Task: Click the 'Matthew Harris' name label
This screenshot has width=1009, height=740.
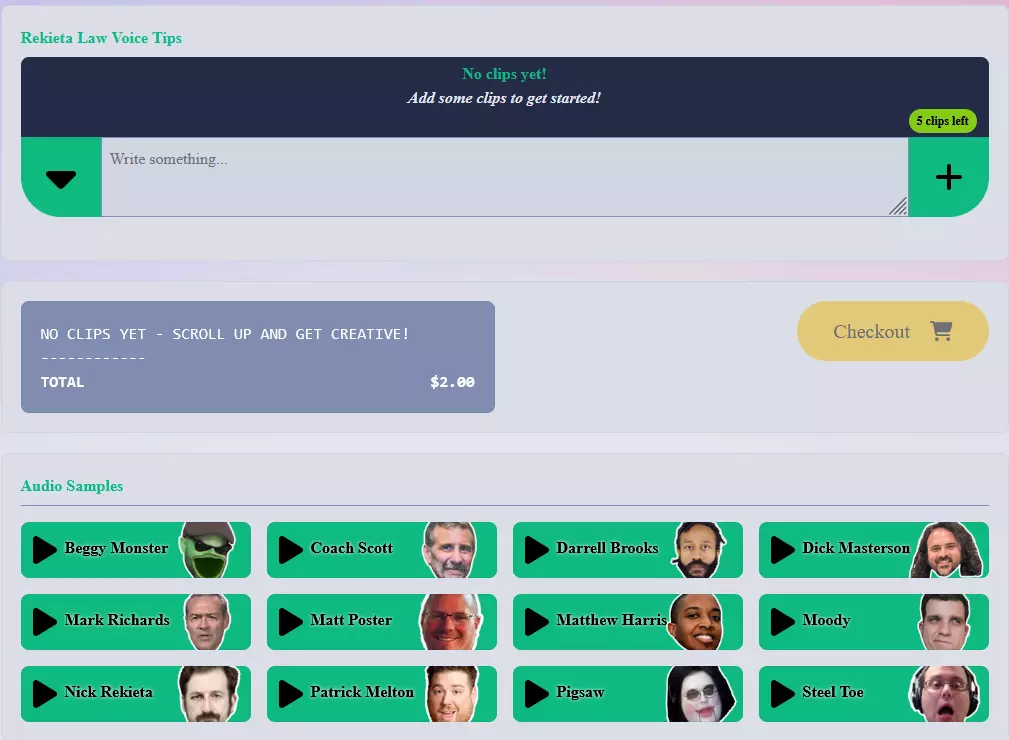Action: tap(612, 620)
